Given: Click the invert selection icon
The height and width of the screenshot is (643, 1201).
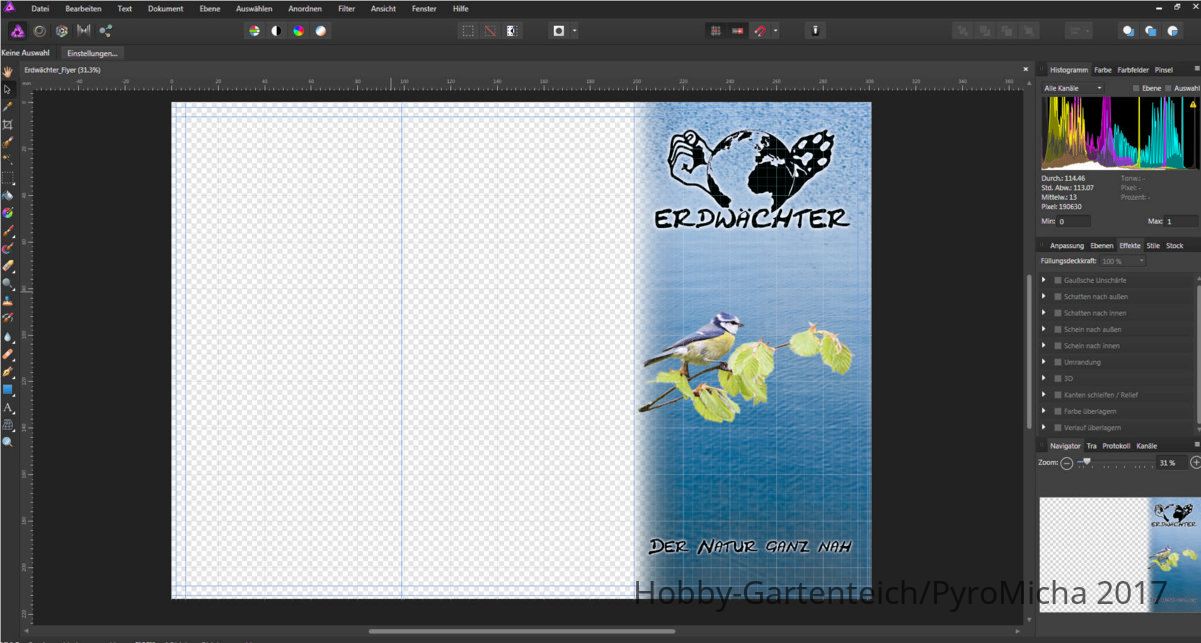Looking at the screenshot, I should click(512, 31).
